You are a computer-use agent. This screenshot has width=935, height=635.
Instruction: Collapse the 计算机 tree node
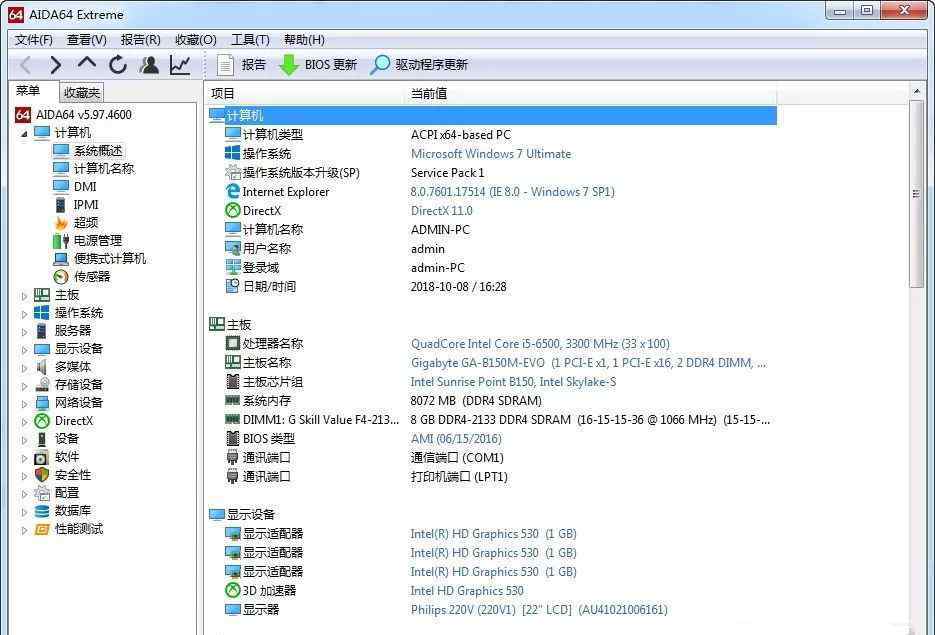click(24, 134)
